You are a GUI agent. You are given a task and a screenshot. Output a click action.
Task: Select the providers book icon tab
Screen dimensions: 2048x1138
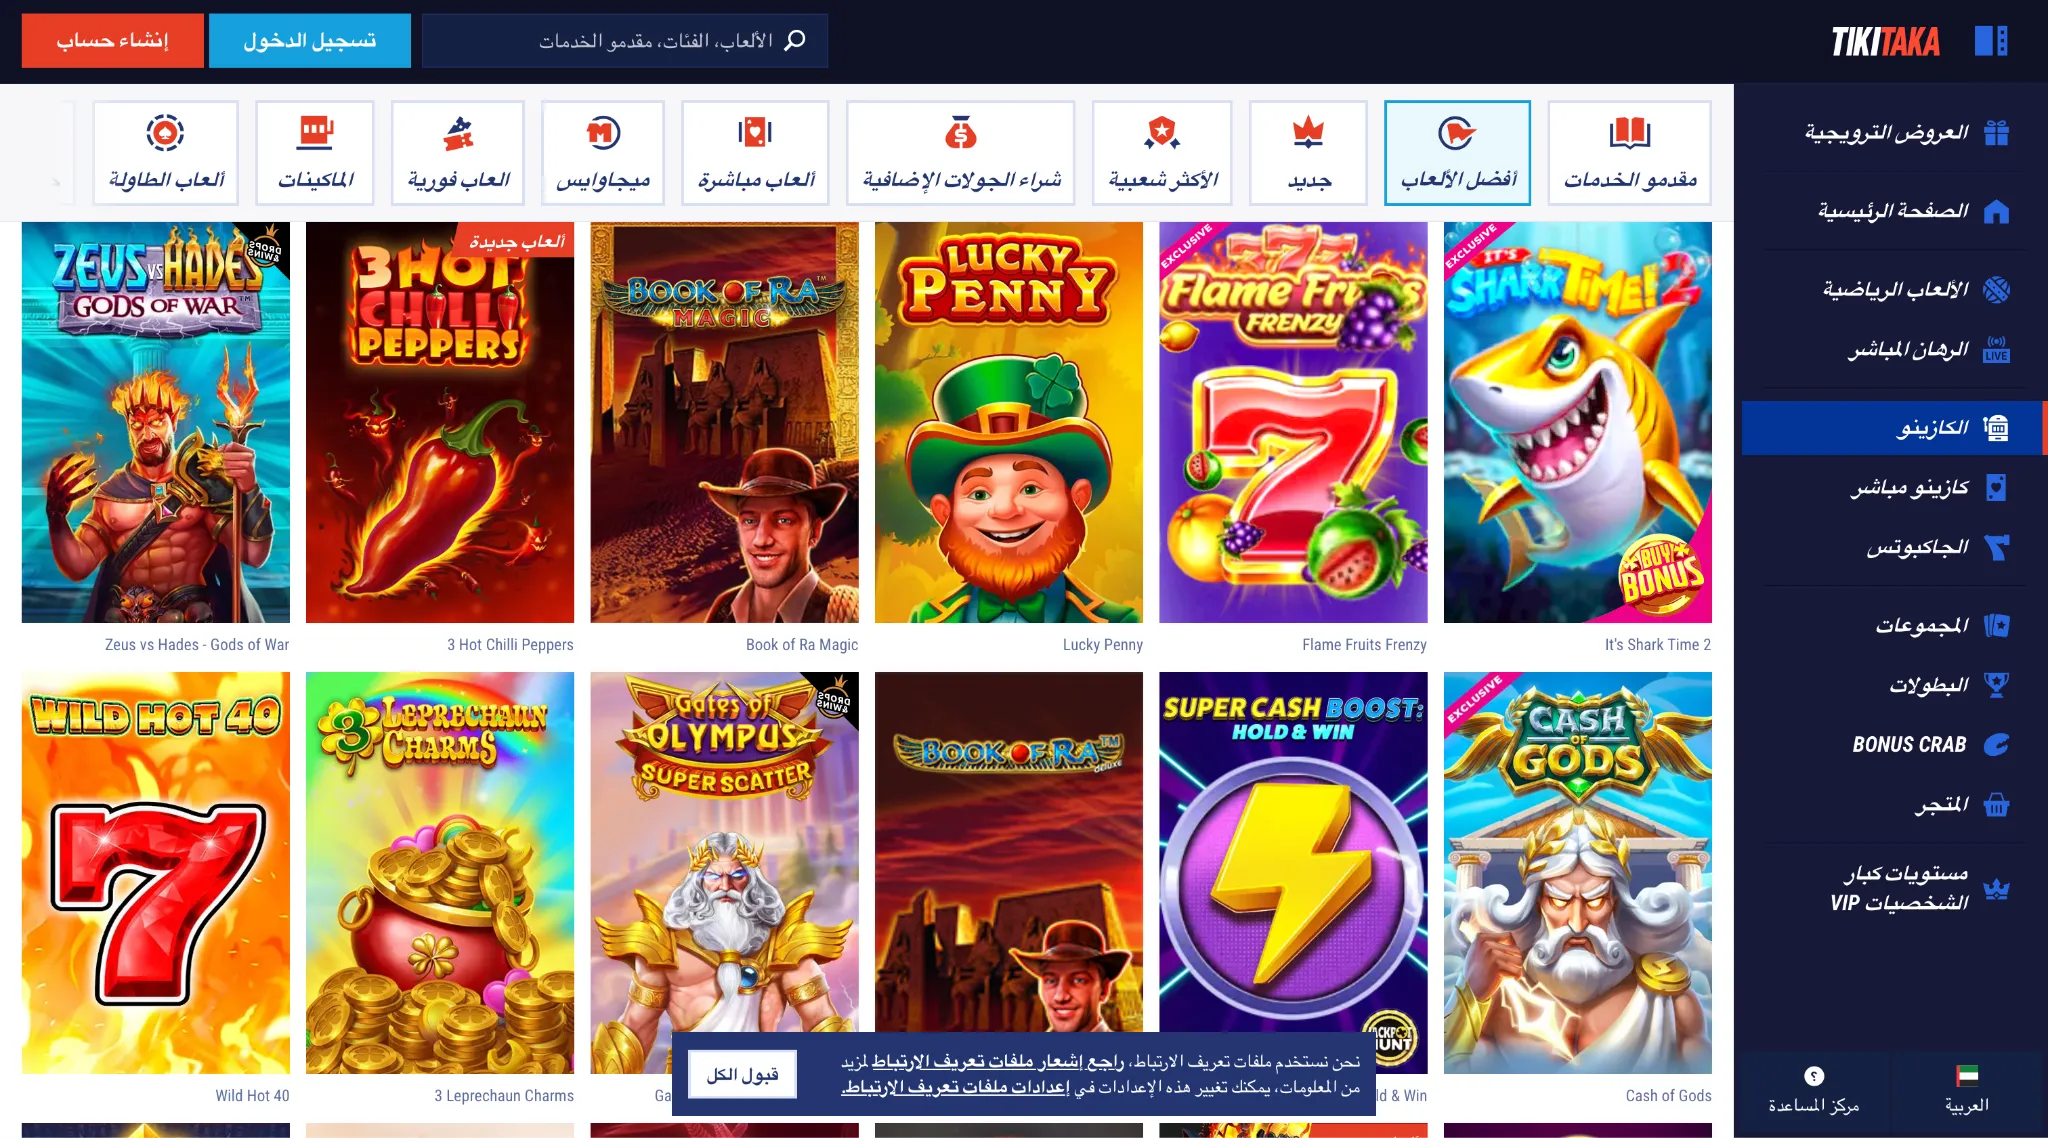pos(1630,133)
